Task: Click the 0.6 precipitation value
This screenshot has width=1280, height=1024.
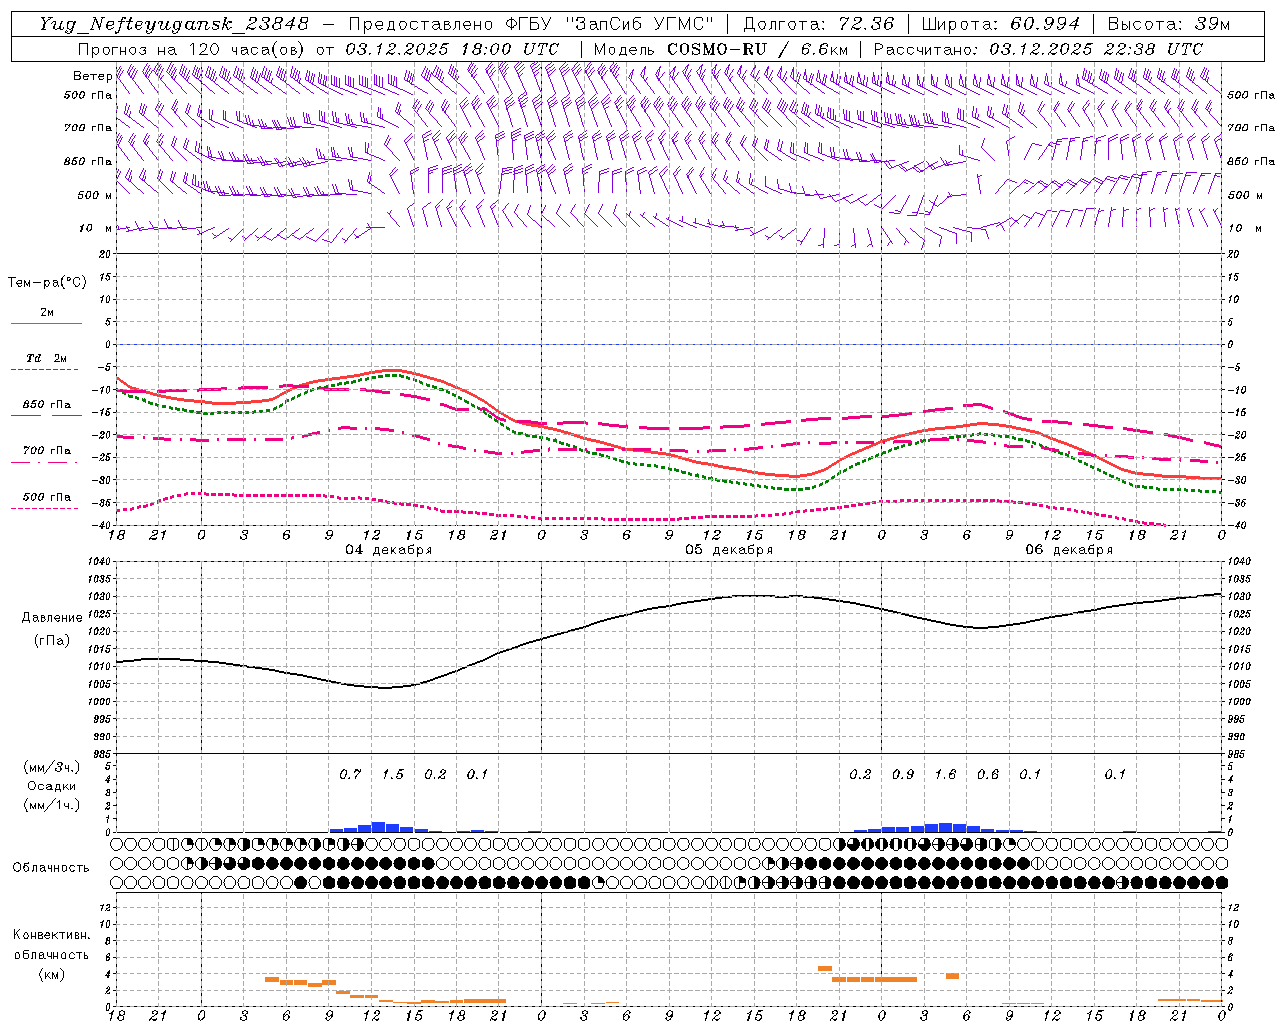Action: 988,775
